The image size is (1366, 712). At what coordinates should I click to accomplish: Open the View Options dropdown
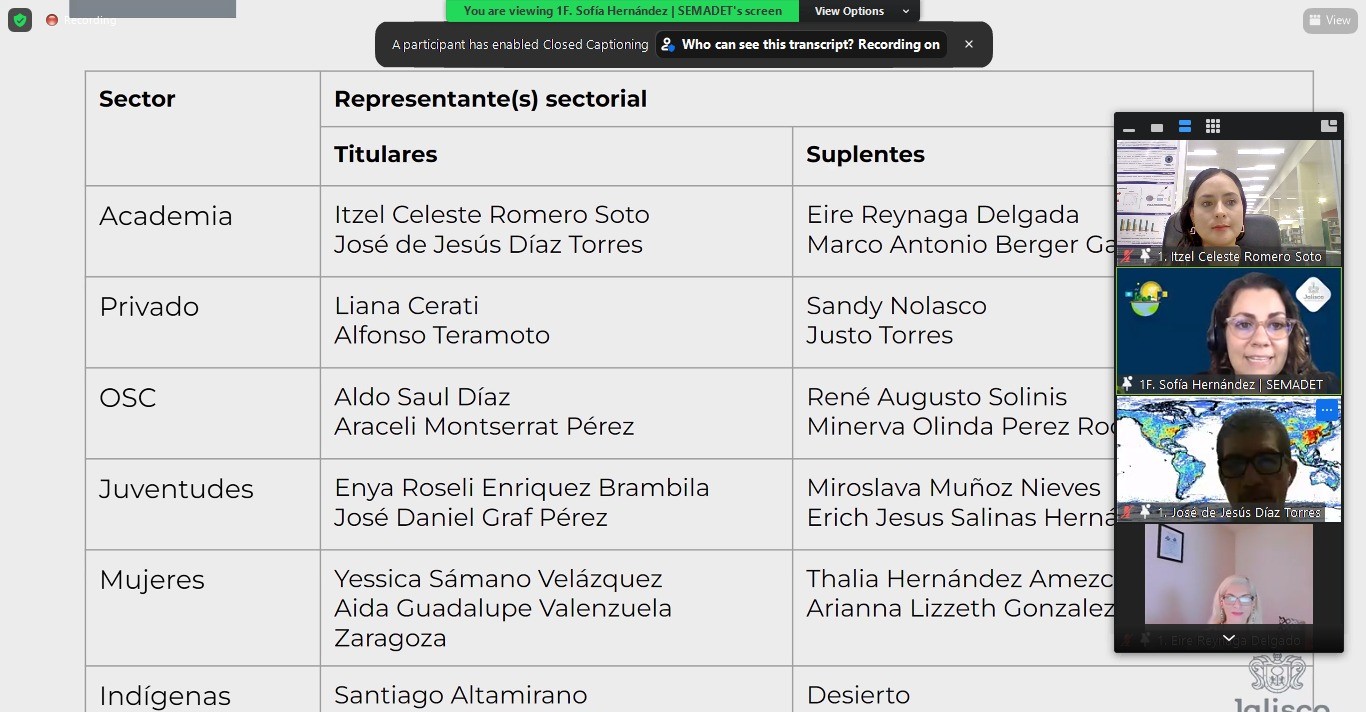point(860,11)
